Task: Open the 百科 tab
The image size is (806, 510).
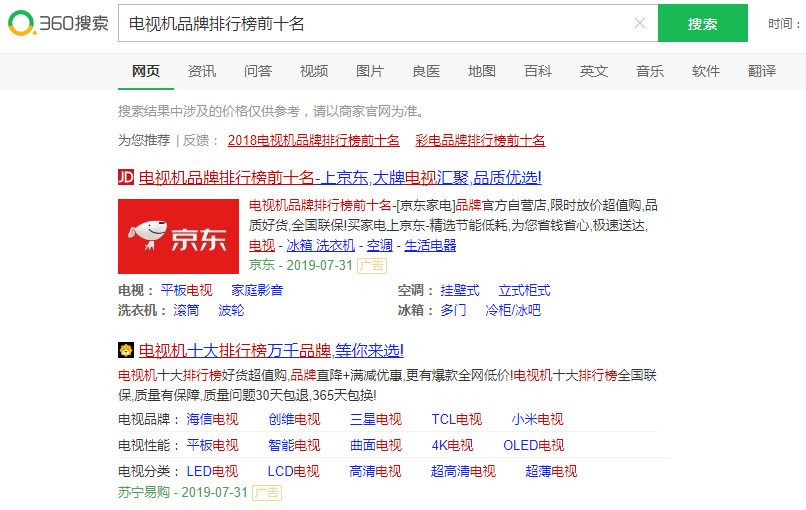Action: coord(538,71)
